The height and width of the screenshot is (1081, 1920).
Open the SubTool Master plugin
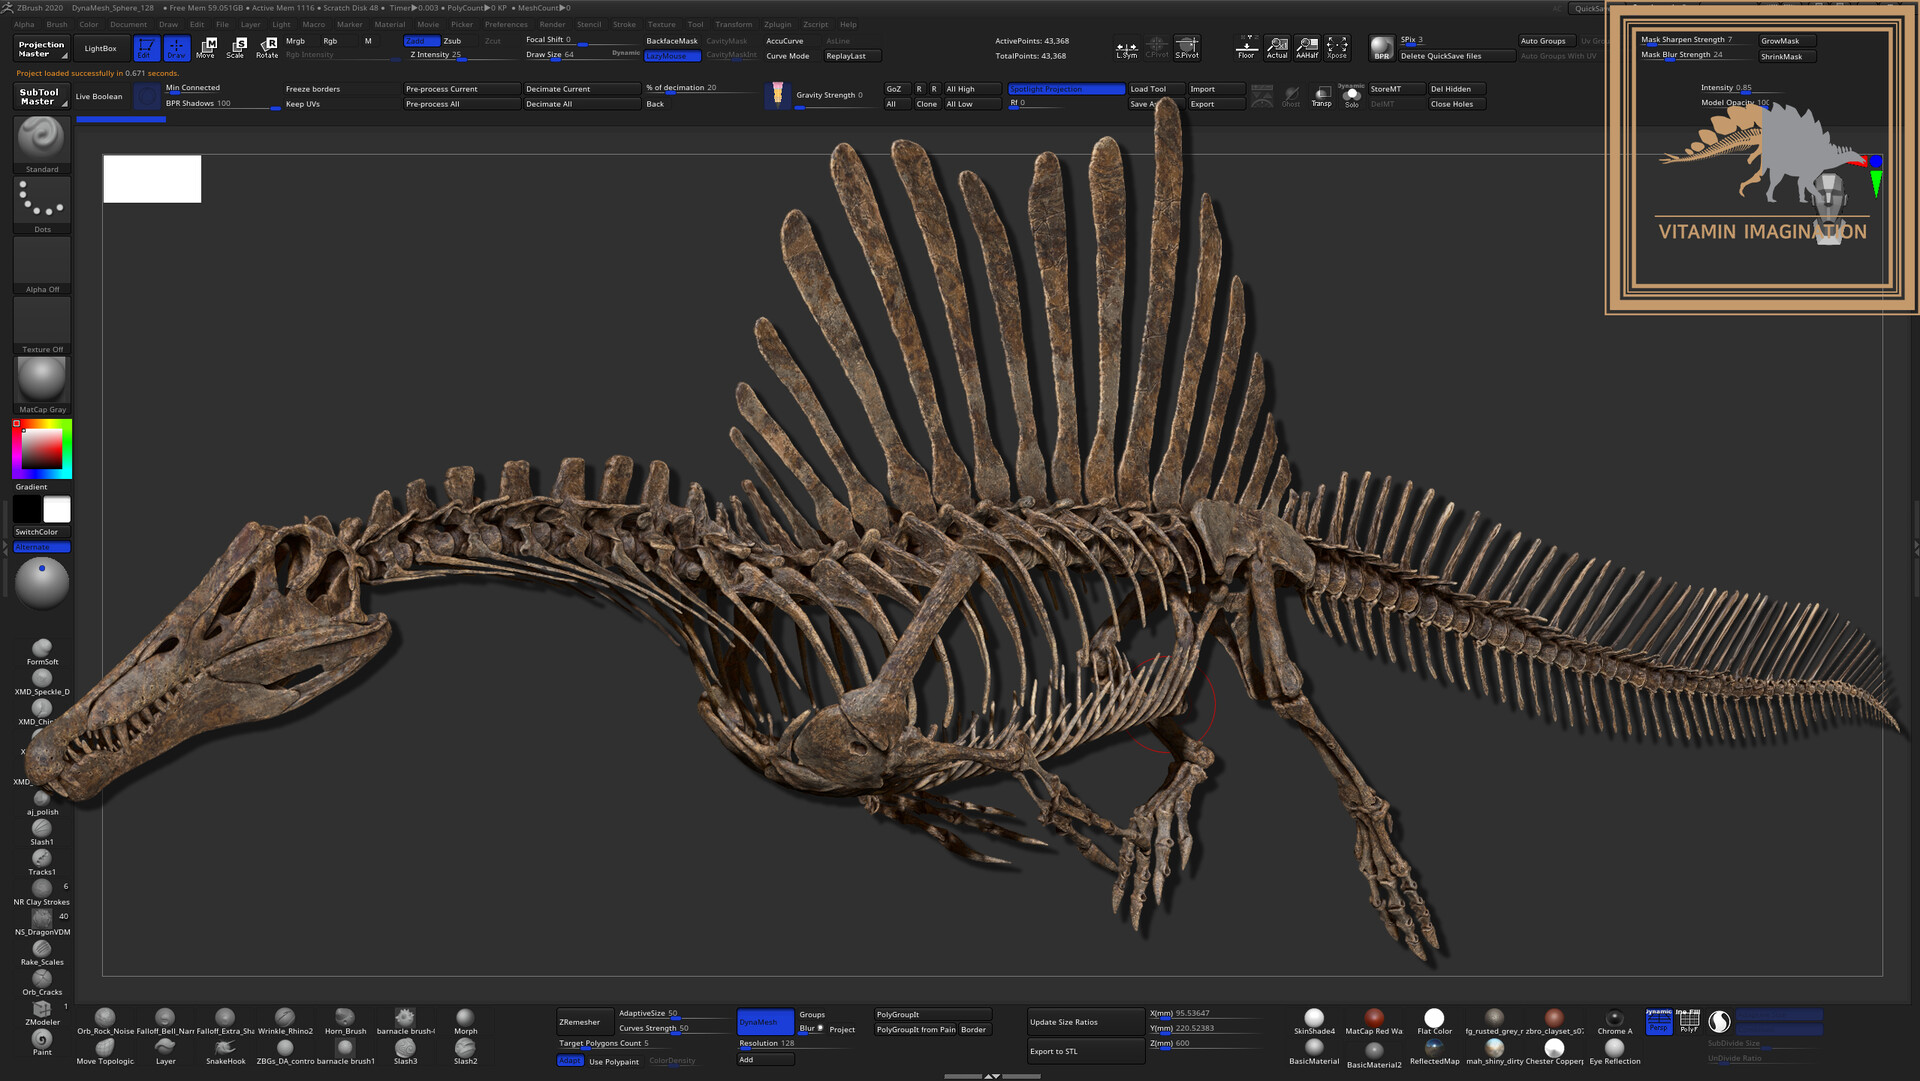click(x=42, y=97)
